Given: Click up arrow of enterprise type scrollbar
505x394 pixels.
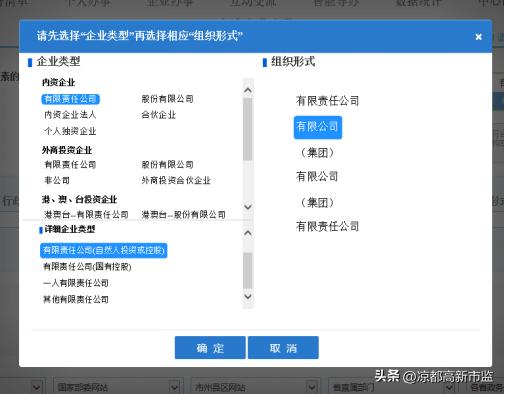Looking at the screenshot, I should pyautogui.click(x=248, y=90).
